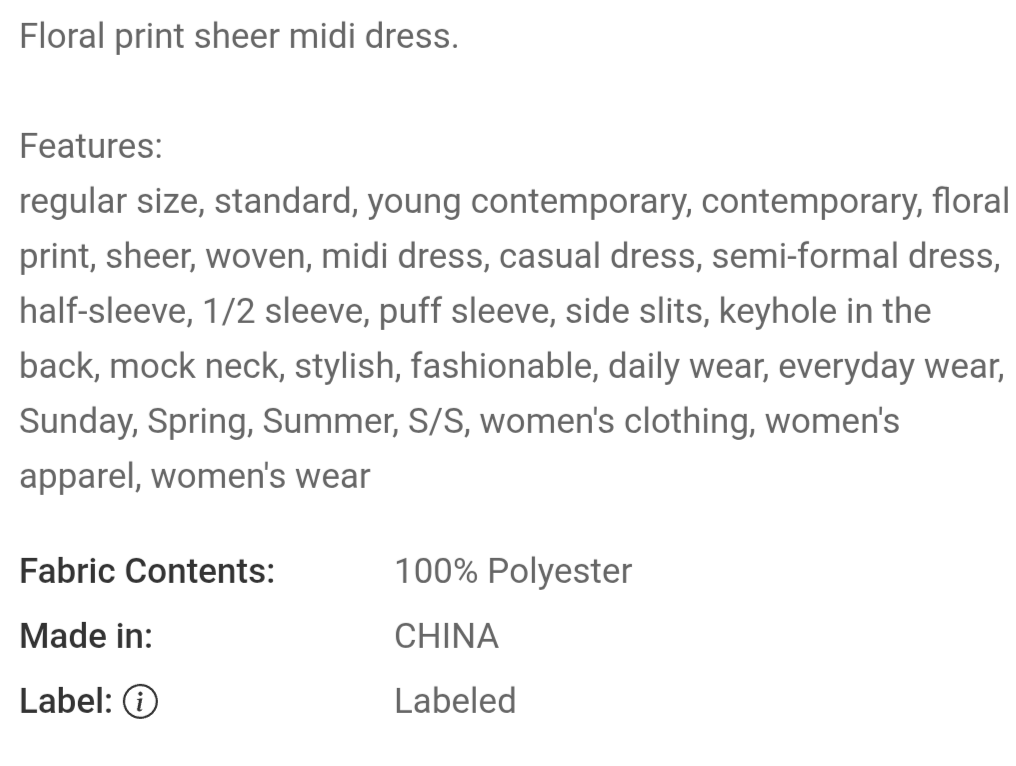This screenshot has height=766, width=1016.
Task: Click the CHINA value text
Action: [x=446, y=636]
